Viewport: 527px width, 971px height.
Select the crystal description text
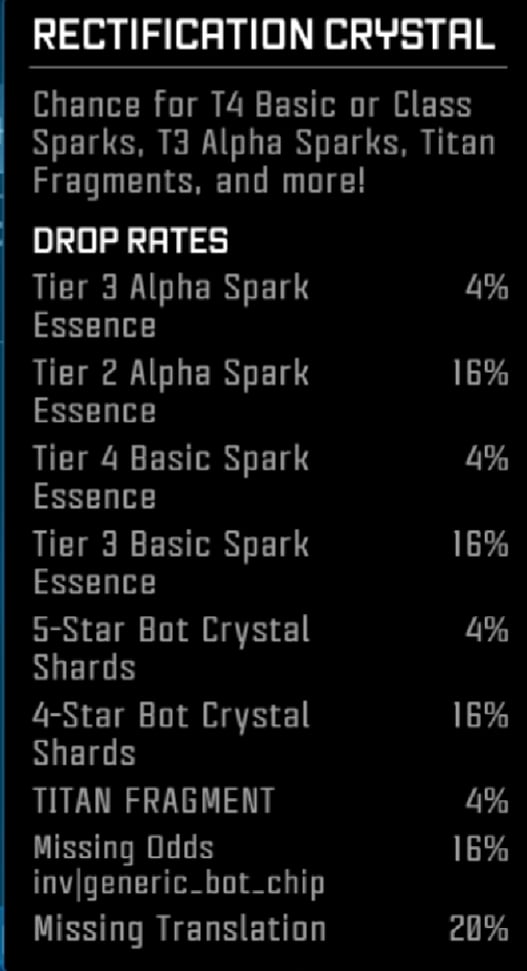pos(264,142)
